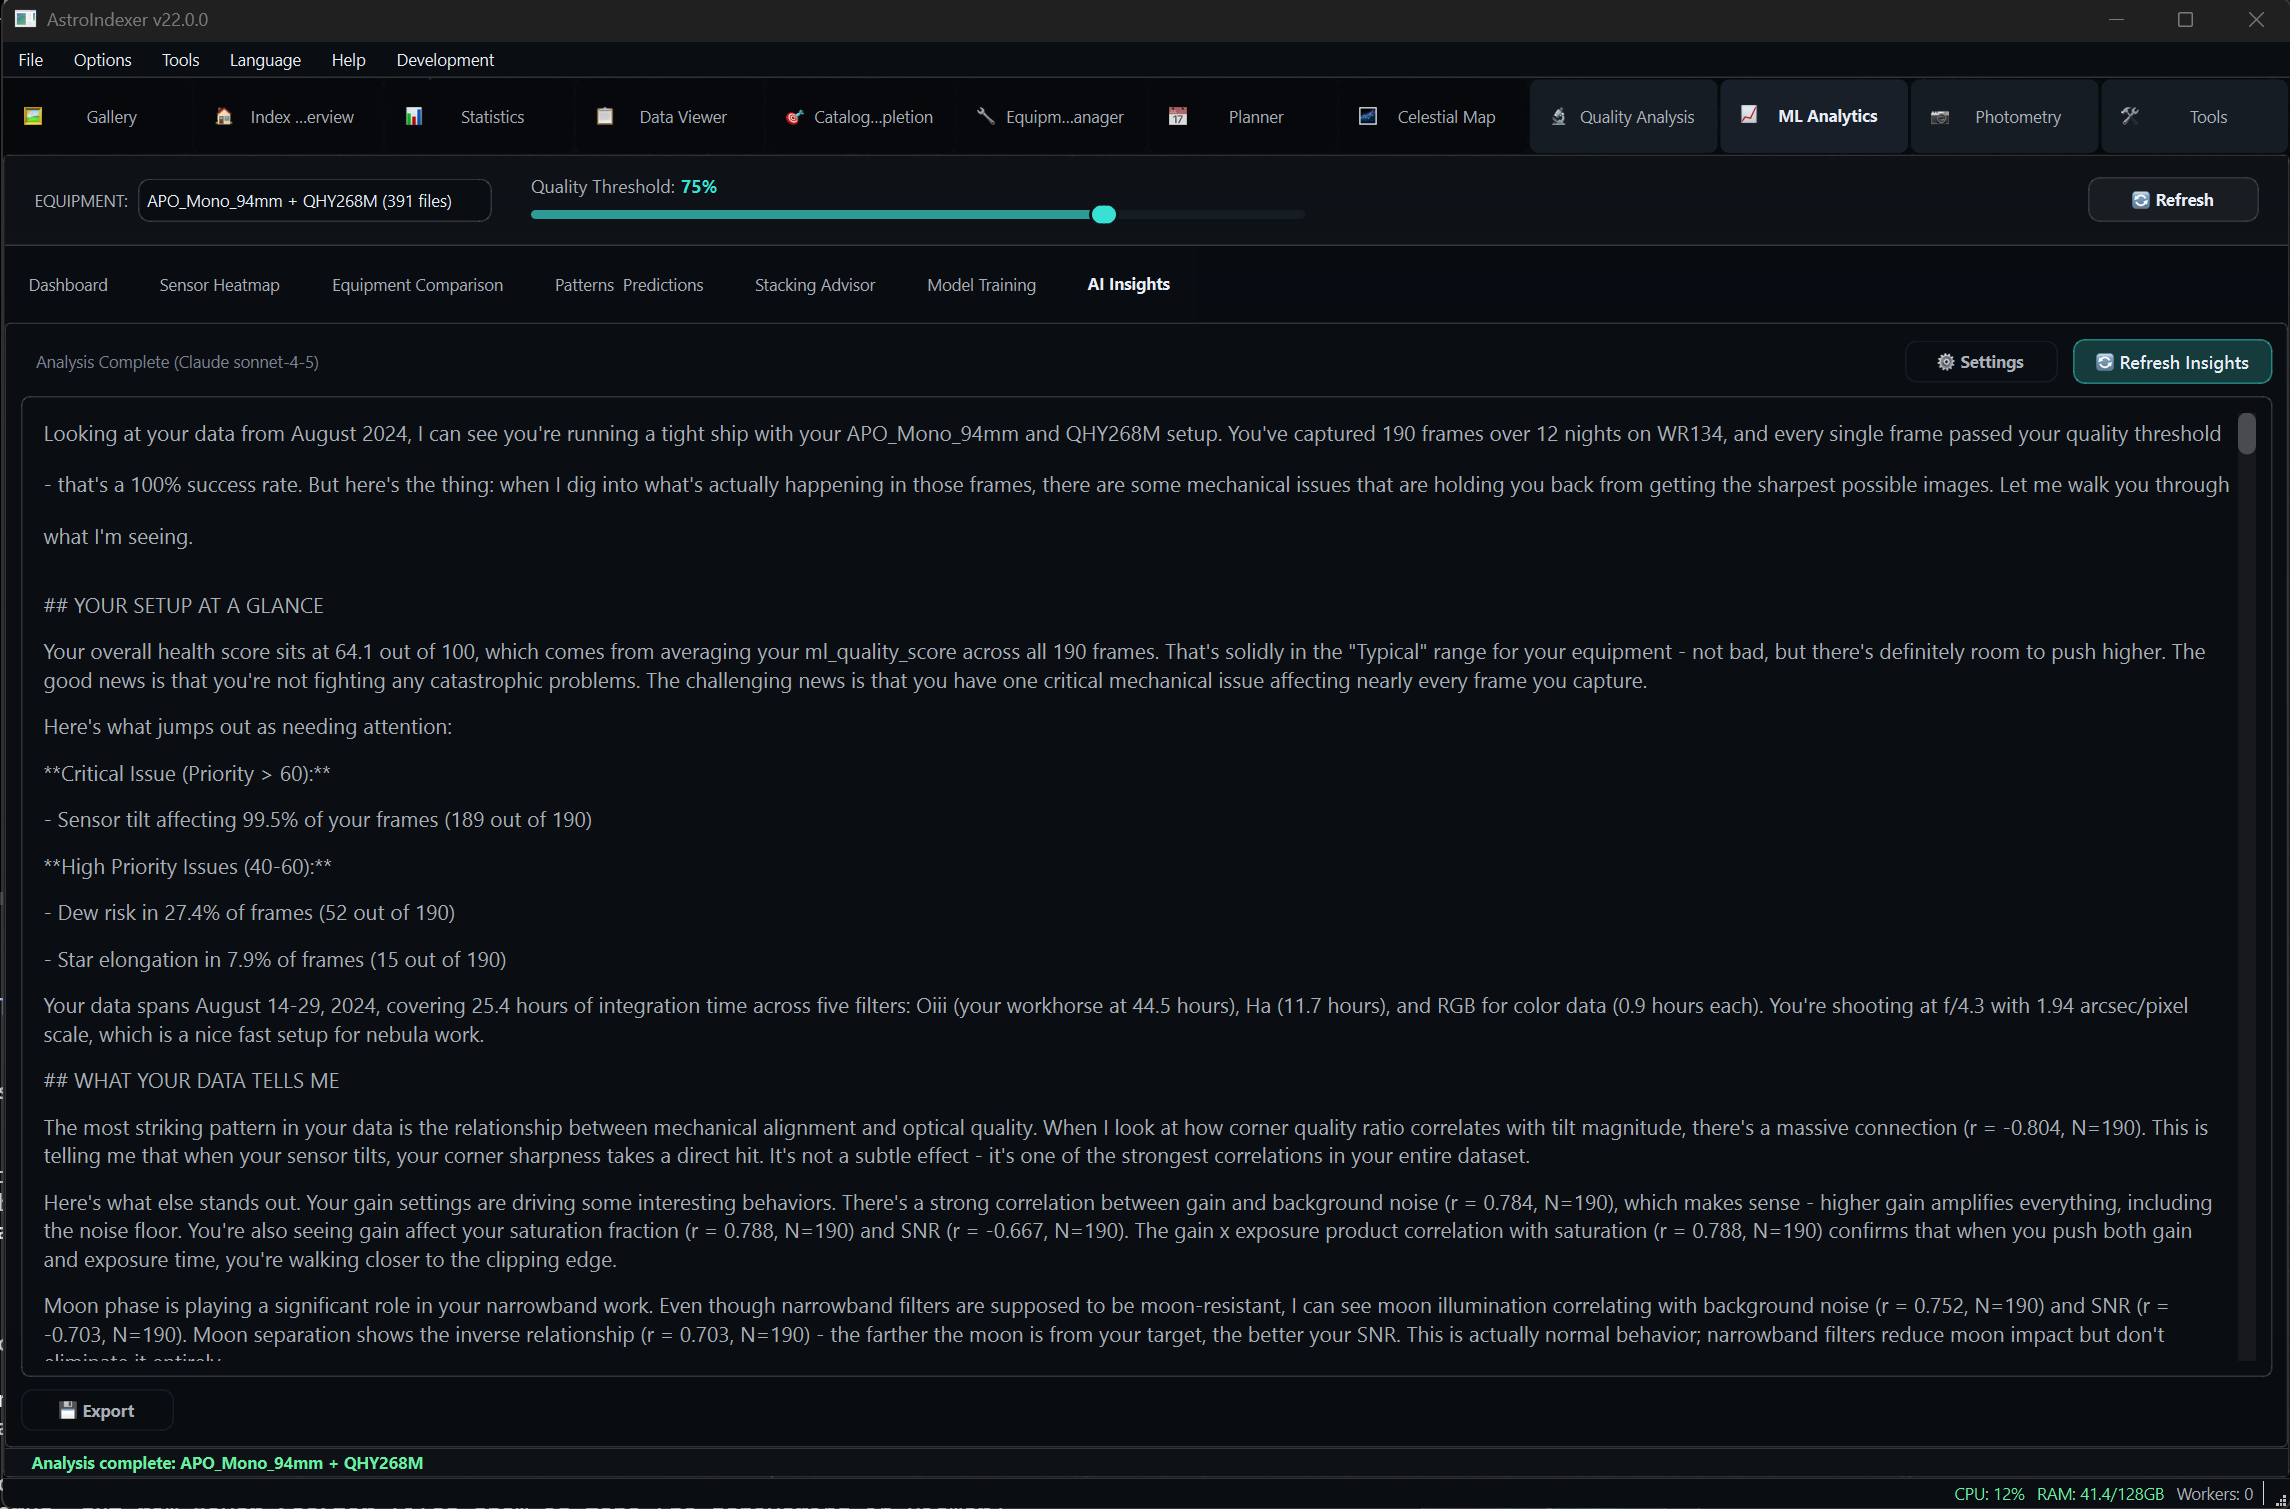This screenshot has height=1509, width=2290.
Task: Open the Language menu
Action: click(x=265, y=60)
